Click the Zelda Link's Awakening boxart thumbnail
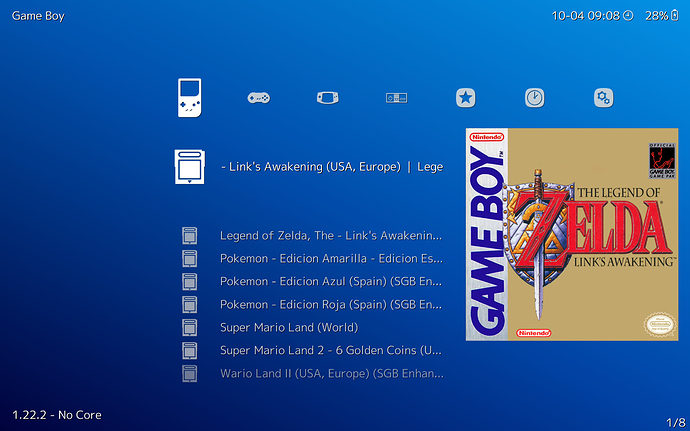Image resolution: width=690 pixels, height=431 pixels. pyautogui.click(x=572, y=234)
